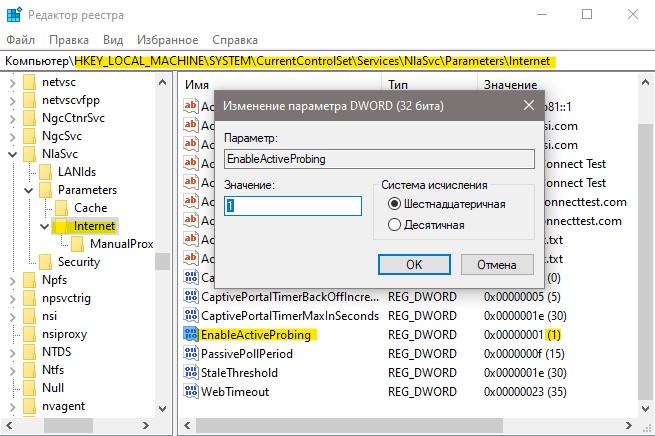The image size is (655, 436).
Task: Select the WebTimeout value name
Action: [235, 392]
